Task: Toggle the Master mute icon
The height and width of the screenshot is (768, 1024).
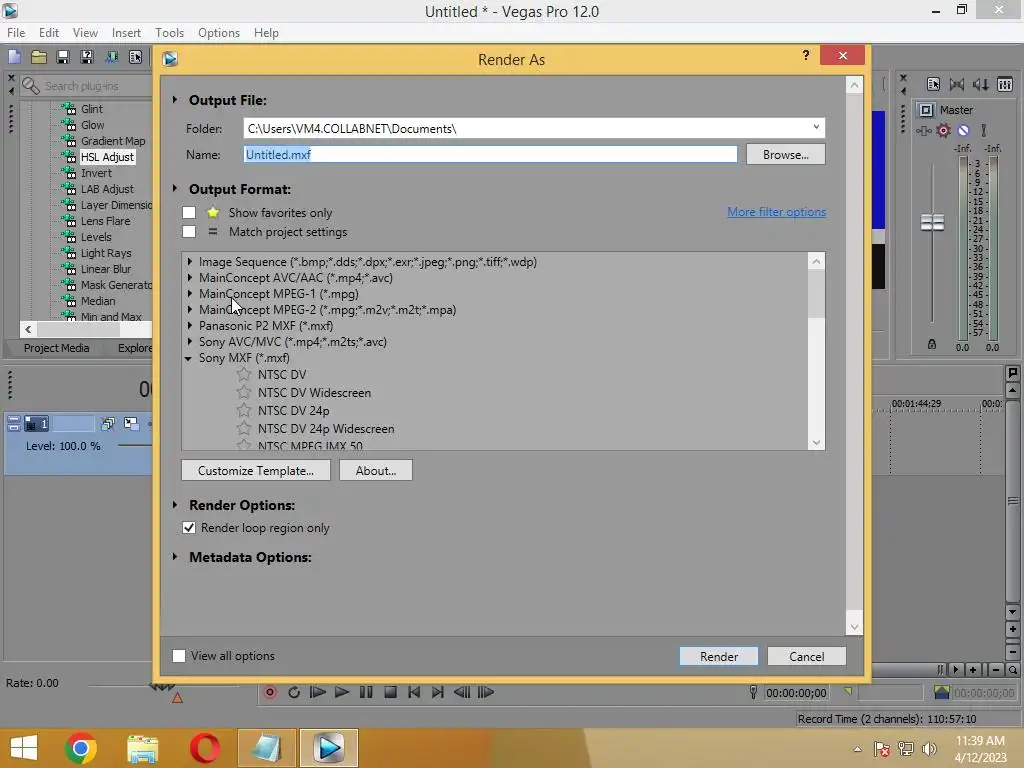Action: [963, 131]
